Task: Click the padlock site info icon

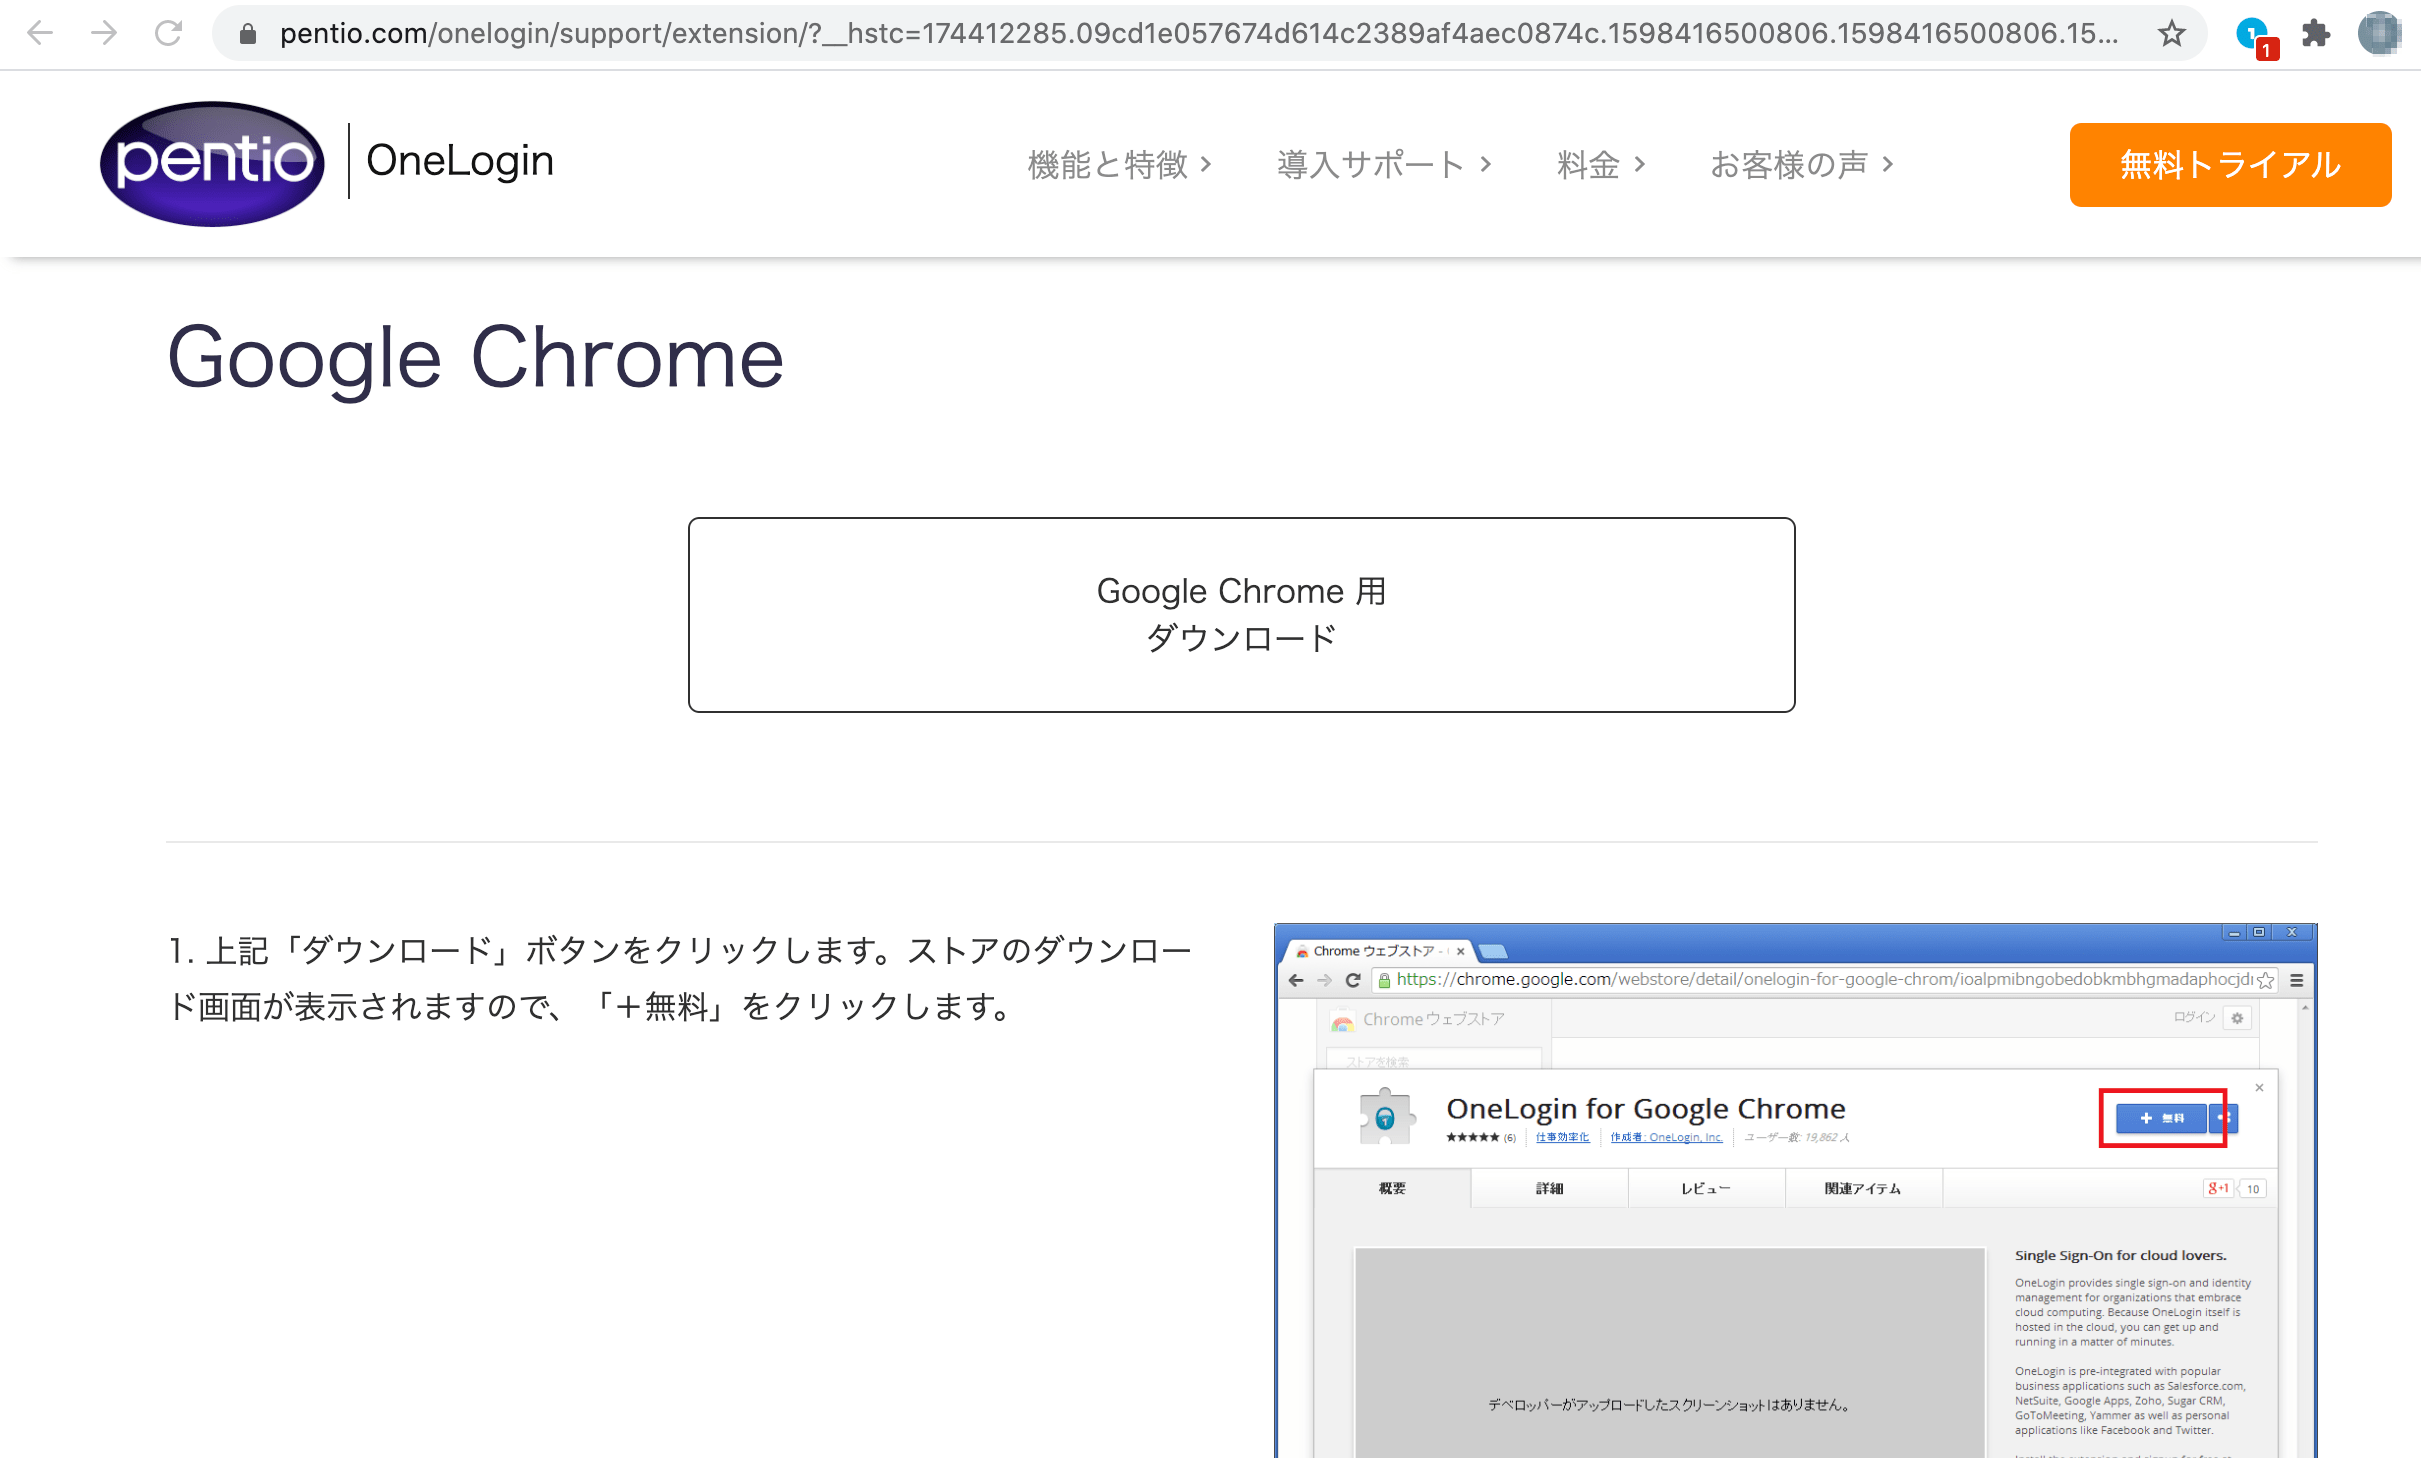Action: click(x=248, y=34)
